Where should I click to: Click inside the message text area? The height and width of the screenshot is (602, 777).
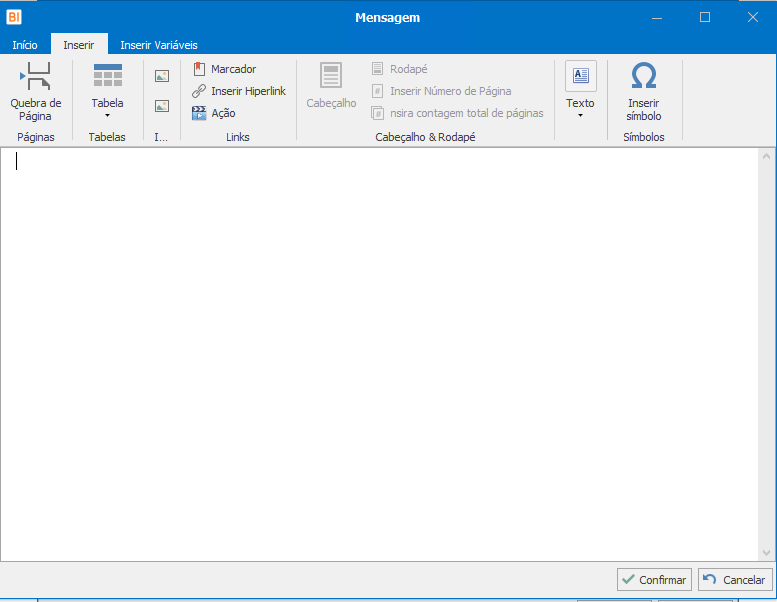(379, 354)
